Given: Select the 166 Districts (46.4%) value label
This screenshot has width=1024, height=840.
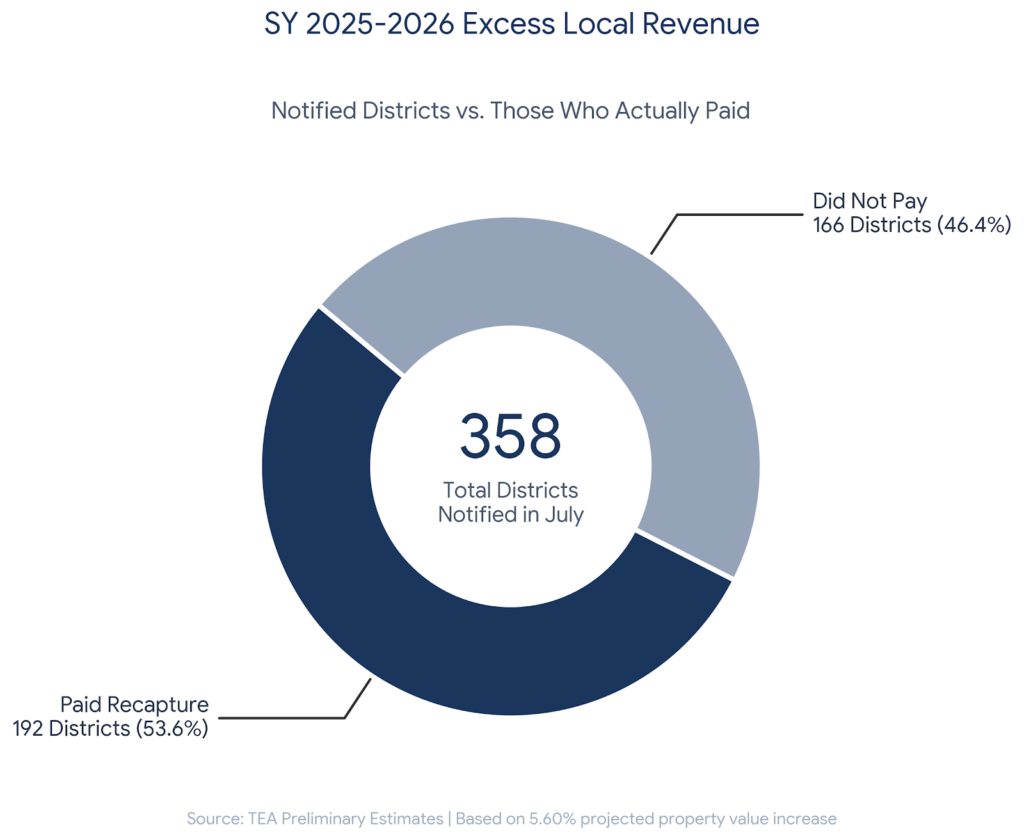Looking at the screenshot, I should point(912,226).
